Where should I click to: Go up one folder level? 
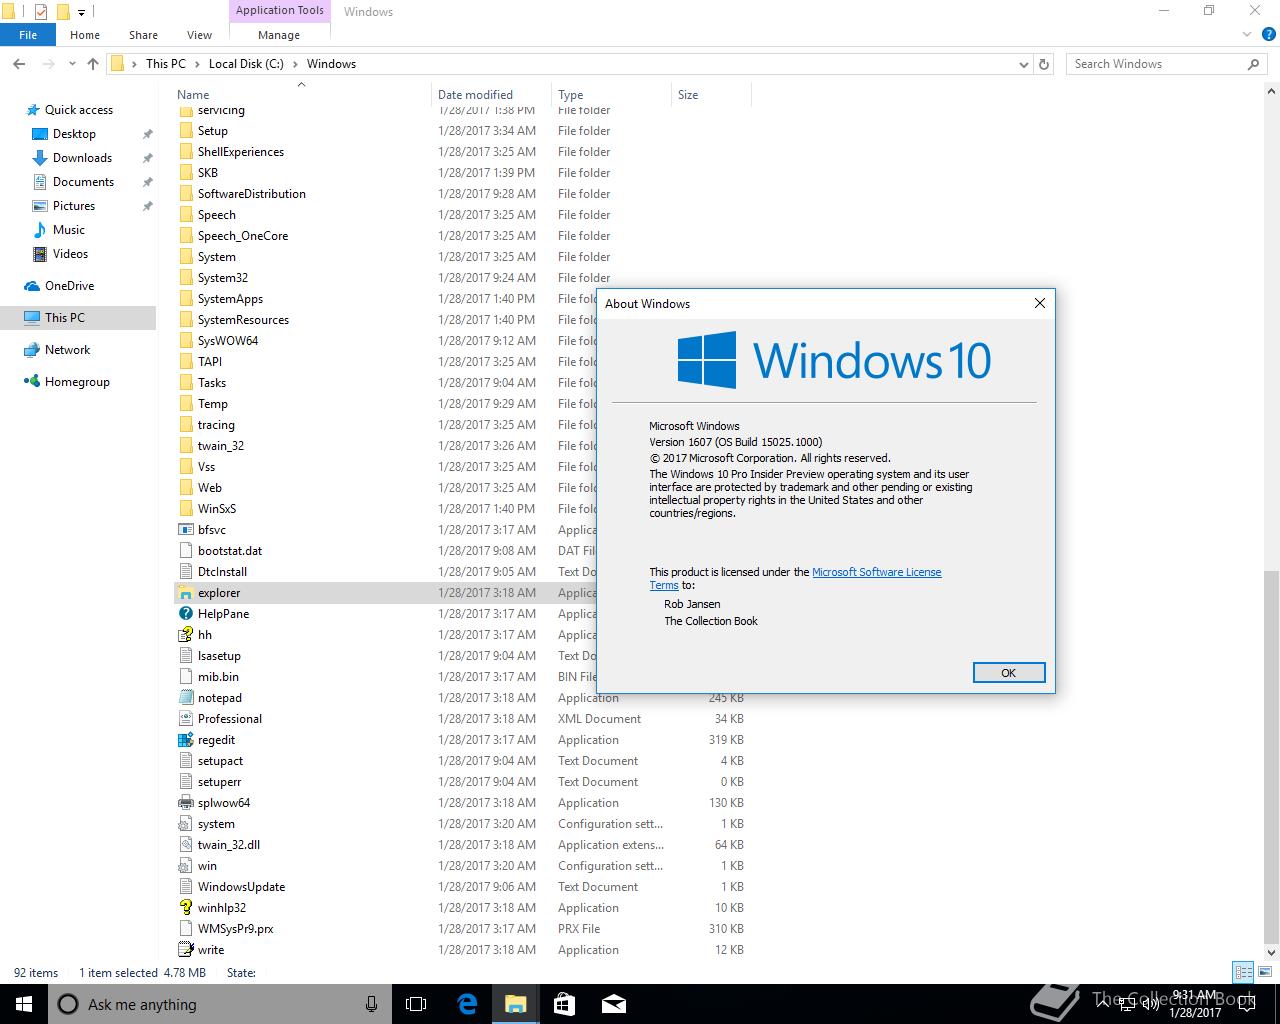pyautogui.click(x=93, y=64)
